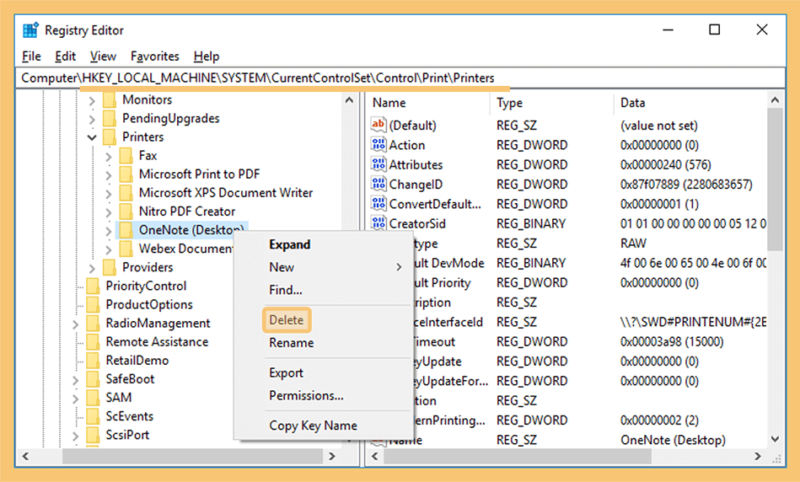The image size is (800, 482).
Task: Click the RetailDemo folder icon
Action: [x=93, y=361]
